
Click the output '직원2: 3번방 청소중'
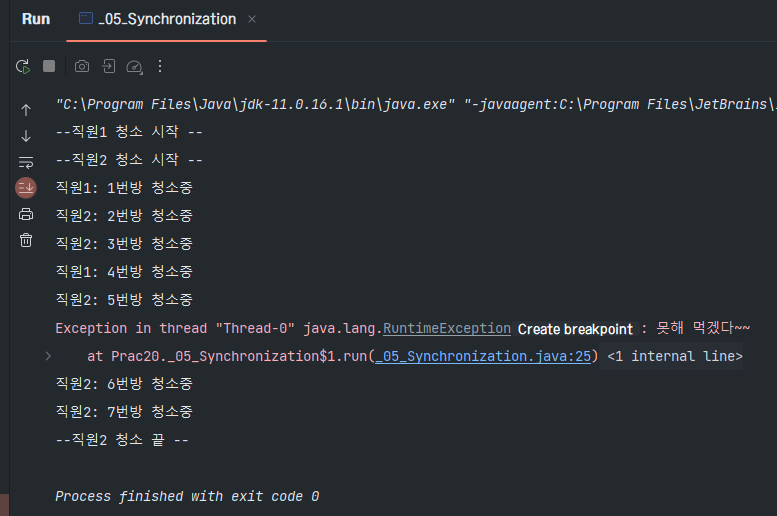click(124, 244)
